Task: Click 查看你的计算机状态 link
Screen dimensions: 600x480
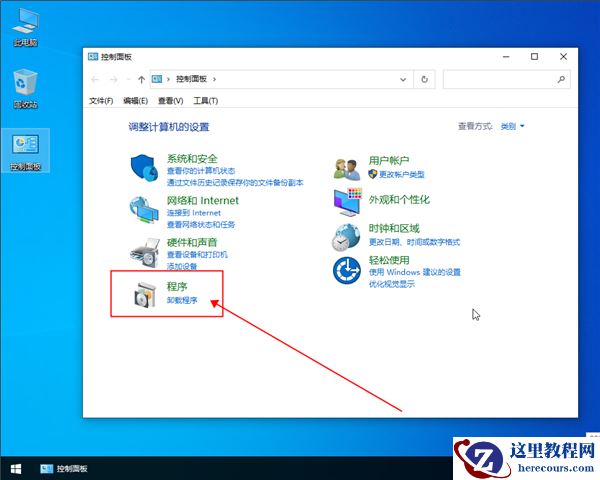Action: [x=201, y=171]
